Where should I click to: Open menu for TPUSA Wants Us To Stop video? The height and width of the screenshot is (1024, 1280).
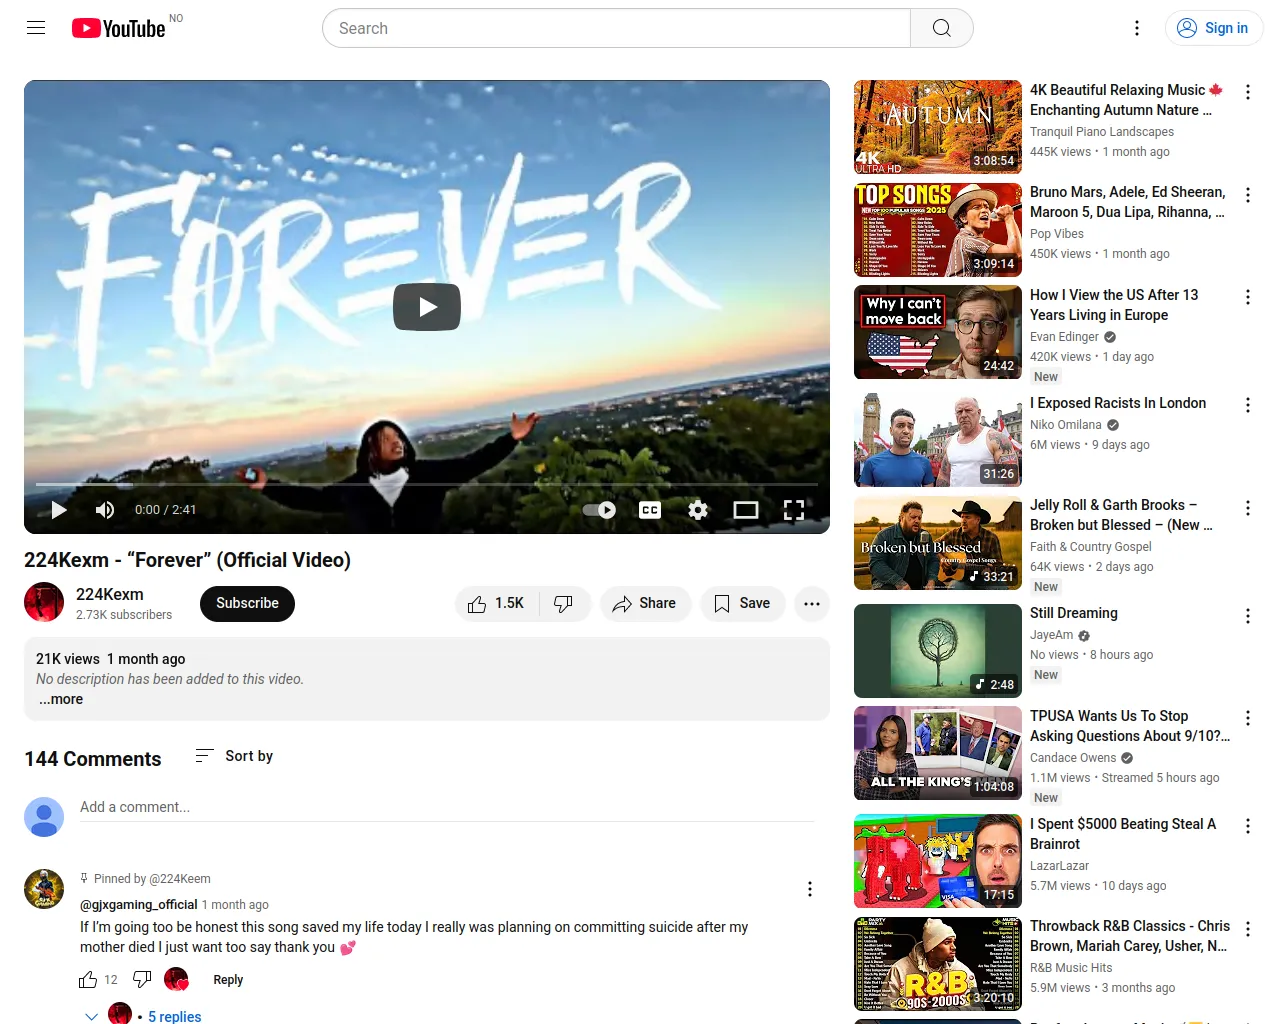1248,718
